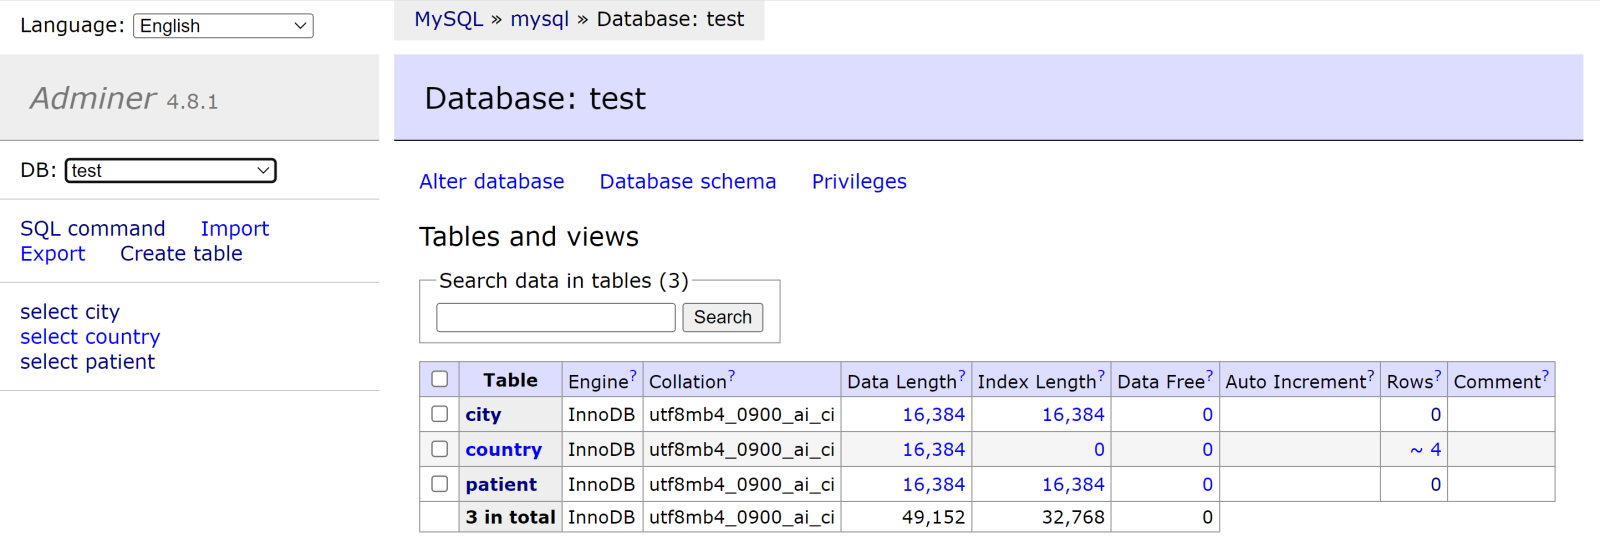
Task: Click the Comment column help question mark
Action: tap(1545, 376)
